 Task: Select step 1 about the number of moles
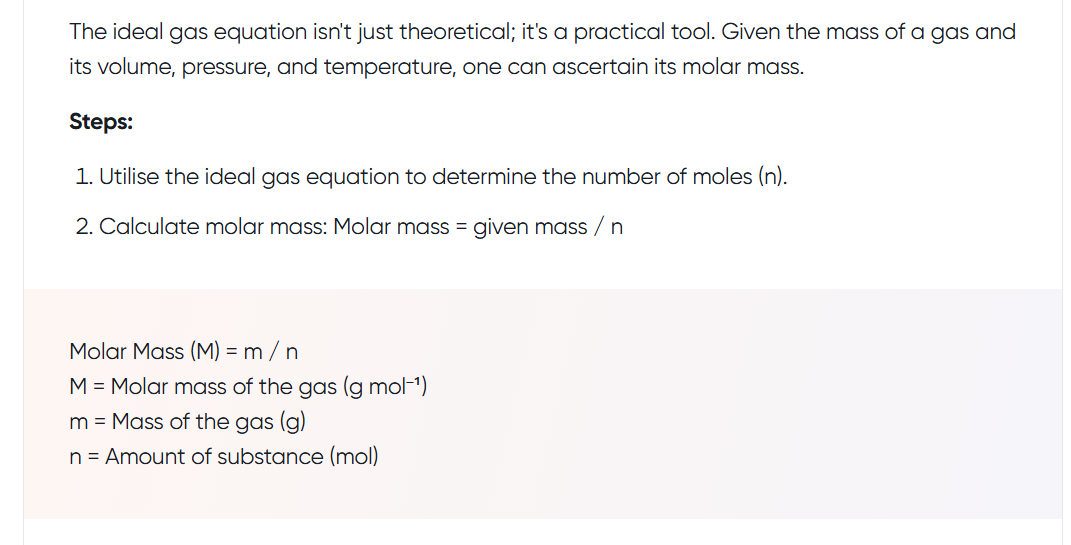[431, 177]
